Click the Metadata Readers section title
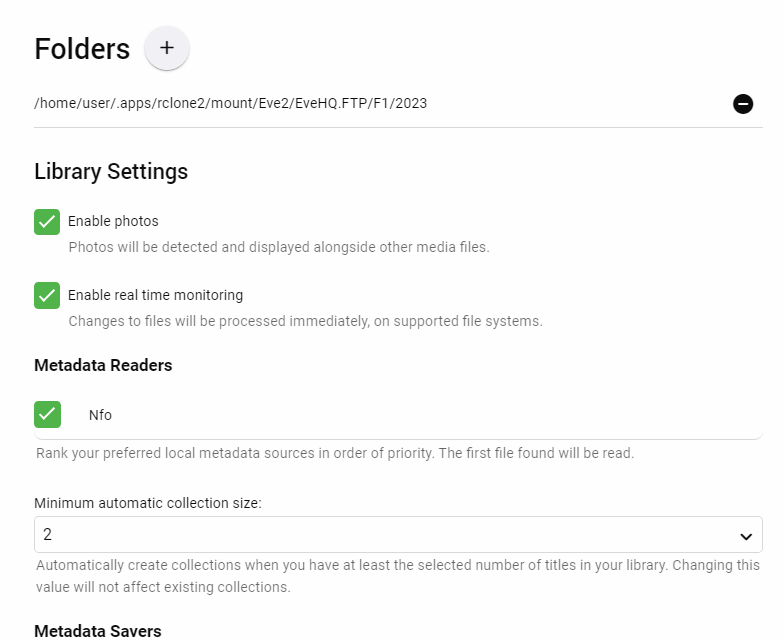This screenshot has width=783, height=641. pyautogui.click(x=103, y=365)
